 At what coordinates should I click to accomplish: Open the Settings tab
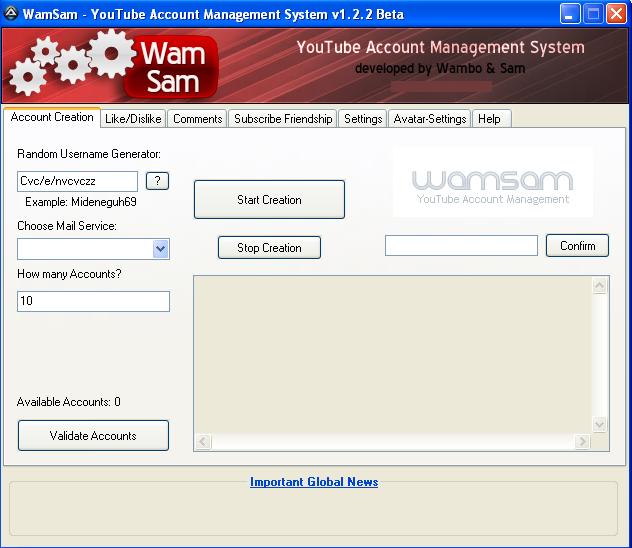tap(363, 119)
